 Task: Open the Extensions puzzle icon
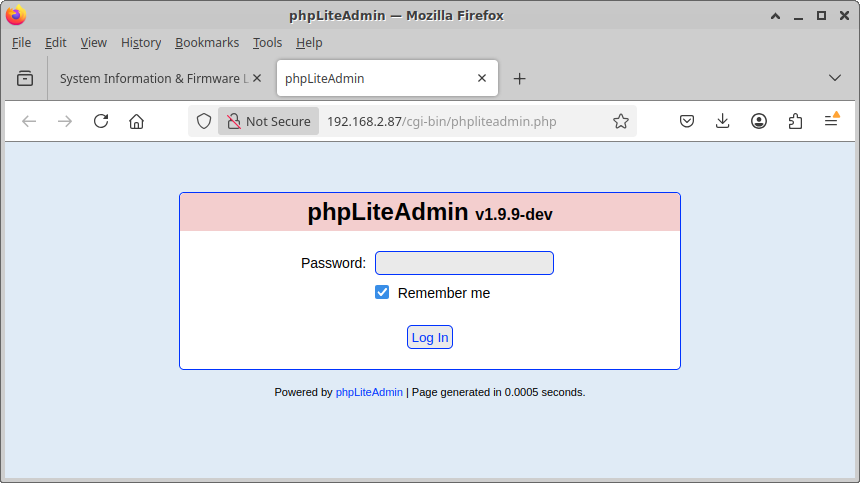point(795,121)
